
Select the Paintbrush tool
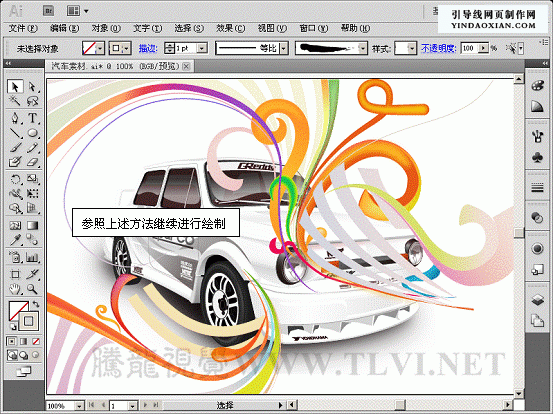click(x=15, y=147)
